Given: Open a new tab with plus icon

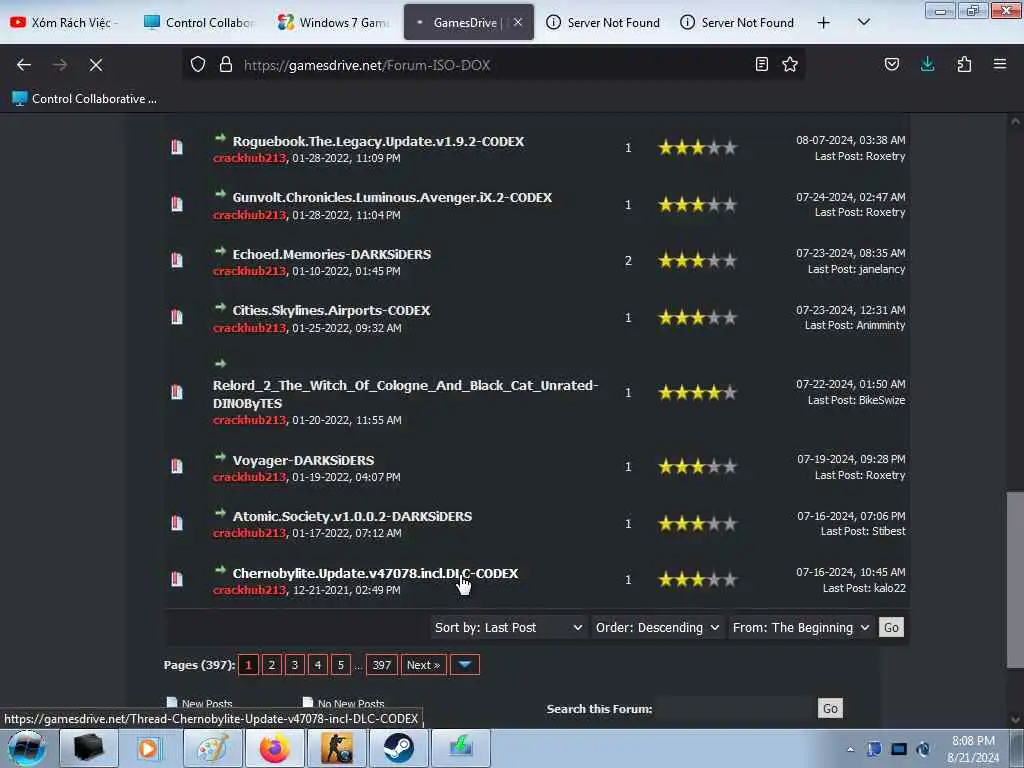Looking at the screenshot, I should click(824, 23).
